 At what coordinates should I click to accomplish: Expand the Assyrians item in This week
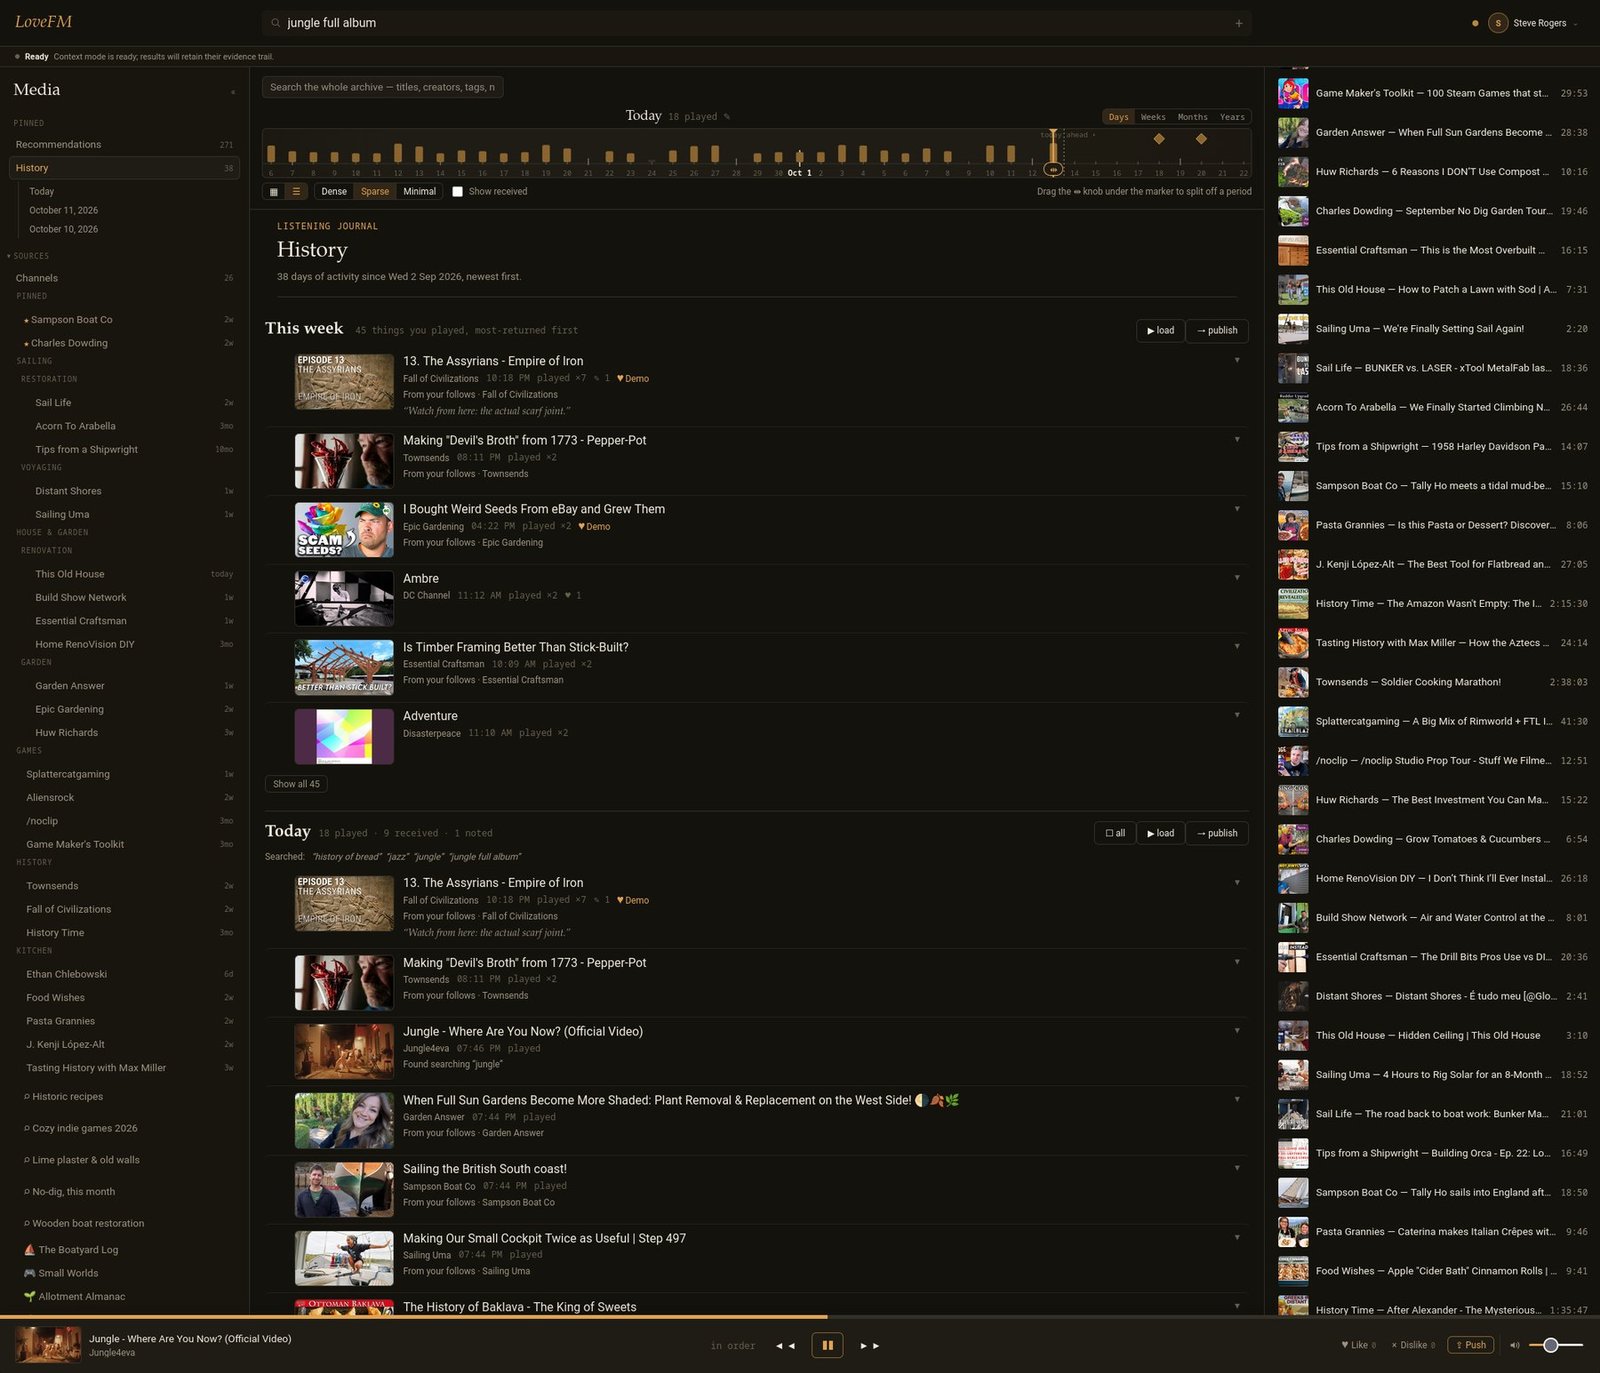click(x=1237, y=360)
